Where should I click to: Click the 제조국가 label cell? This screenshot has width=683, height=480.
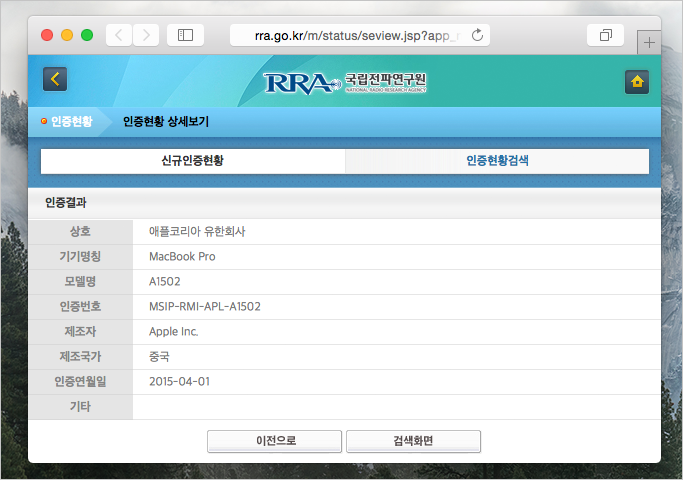(81, 357)
